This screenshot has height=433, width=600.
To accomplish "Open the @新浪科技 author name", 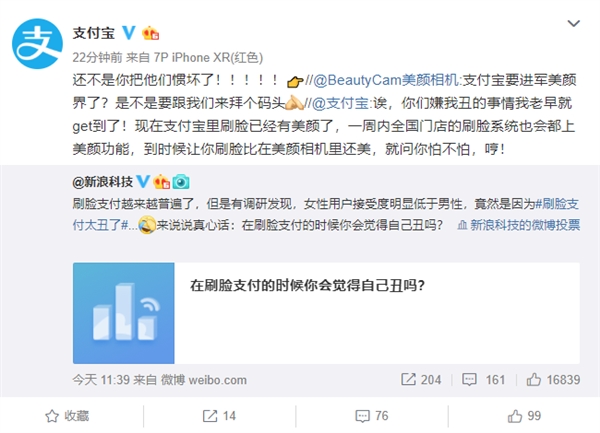I will 103,182.
